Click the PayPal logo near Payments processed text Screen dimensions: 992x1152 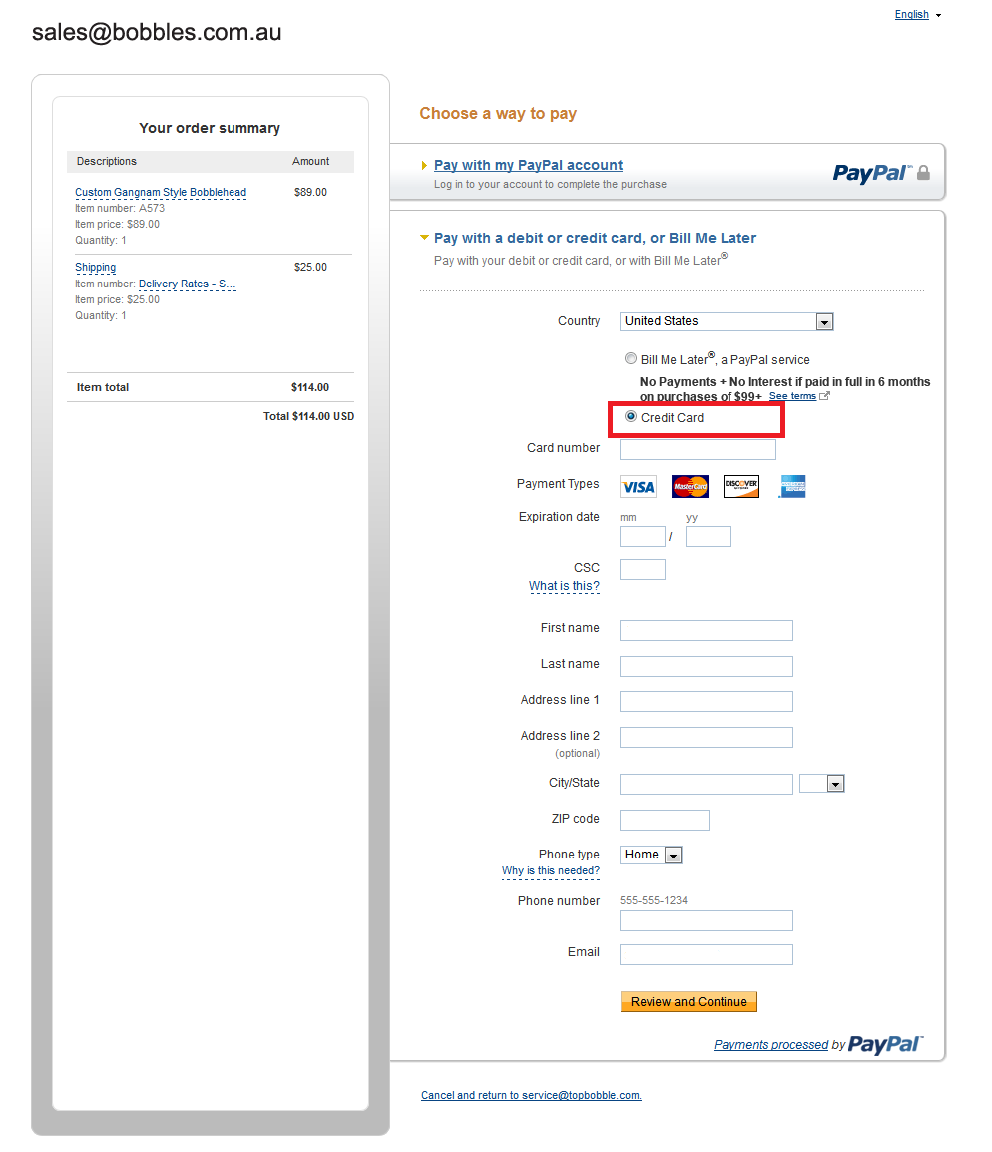884,1044
